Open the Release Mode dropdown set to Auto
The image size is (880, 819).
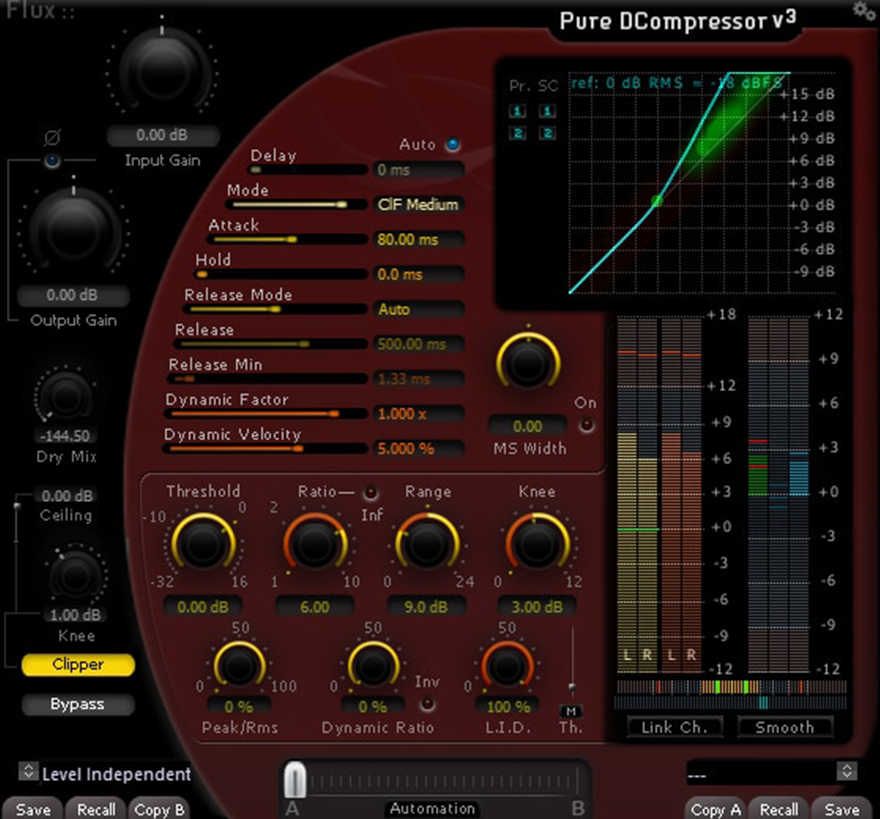418,309
